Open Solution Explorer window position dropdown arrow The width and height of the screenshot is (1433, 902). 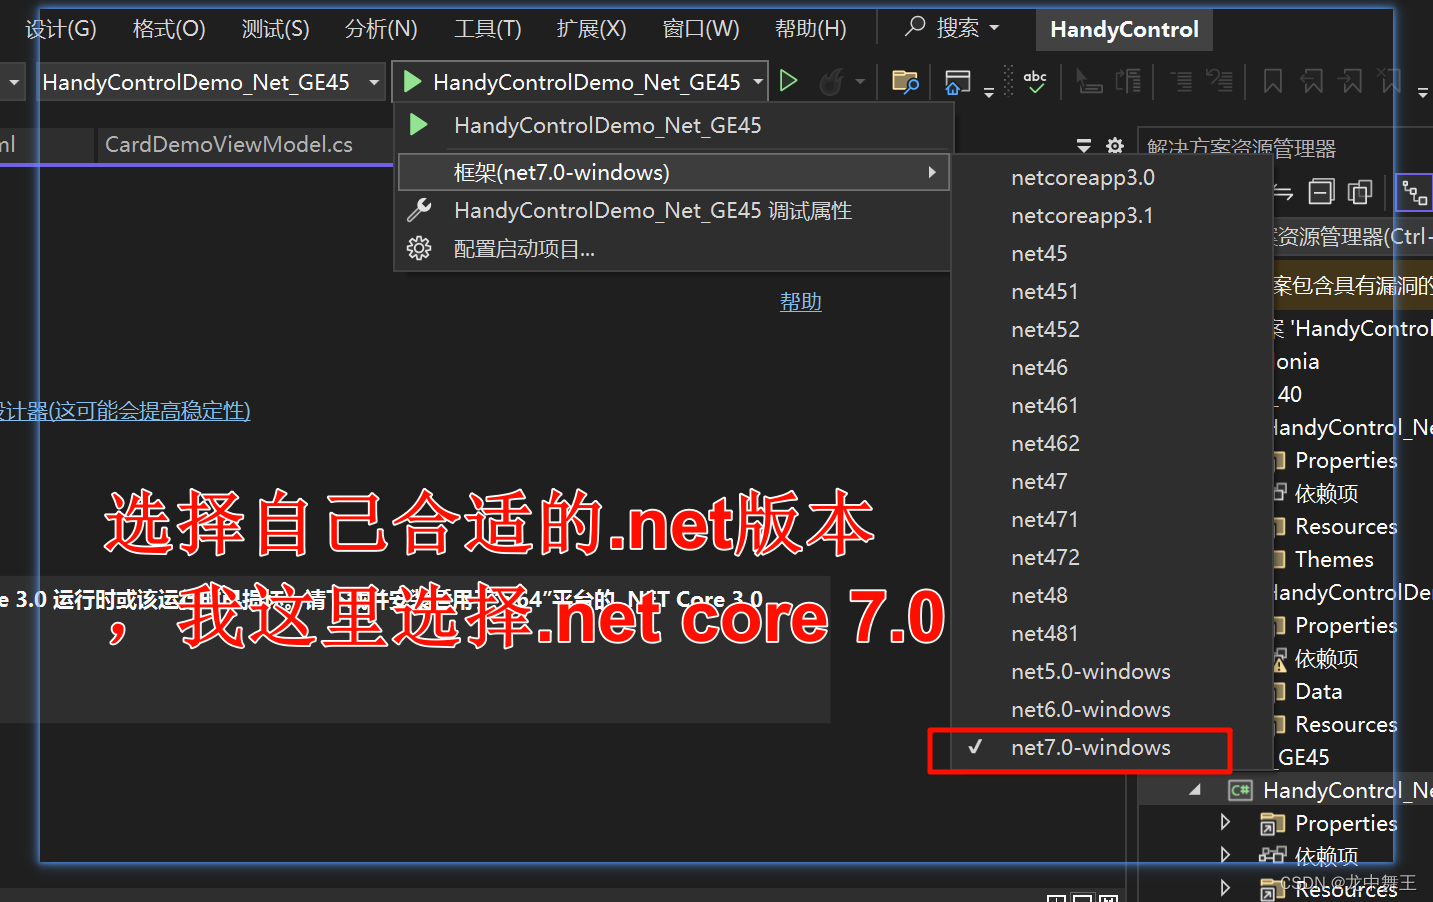pos(1084,146)
